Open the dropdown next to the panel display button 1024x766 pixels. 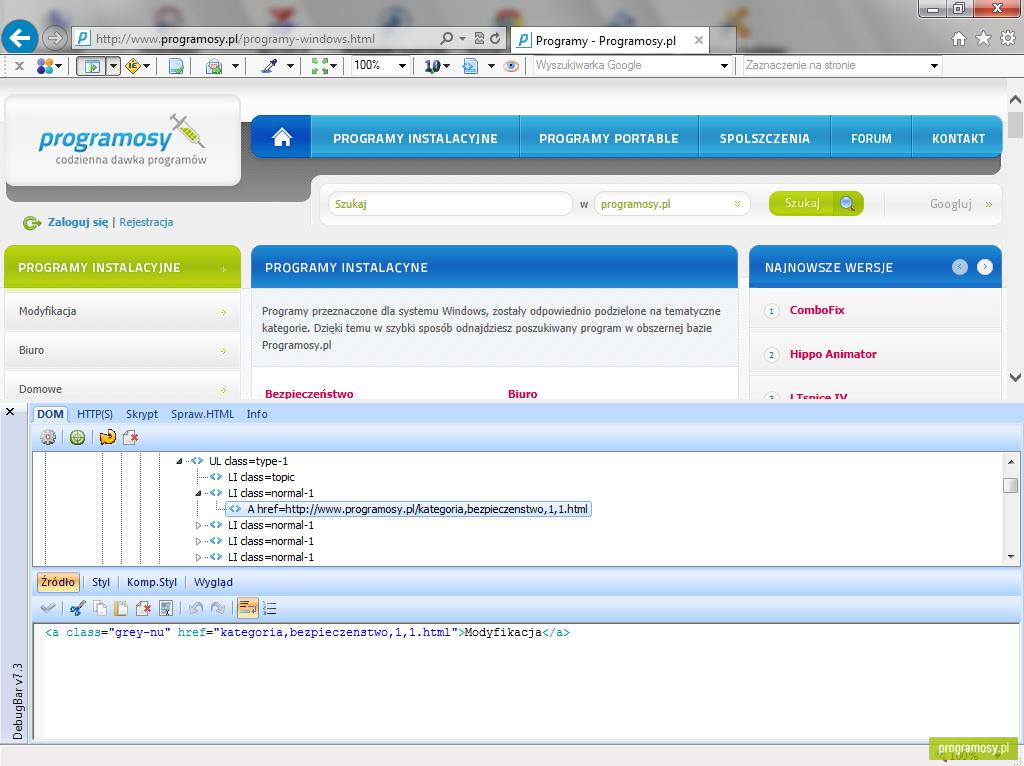pyautogui.click(x=114, y=66)
